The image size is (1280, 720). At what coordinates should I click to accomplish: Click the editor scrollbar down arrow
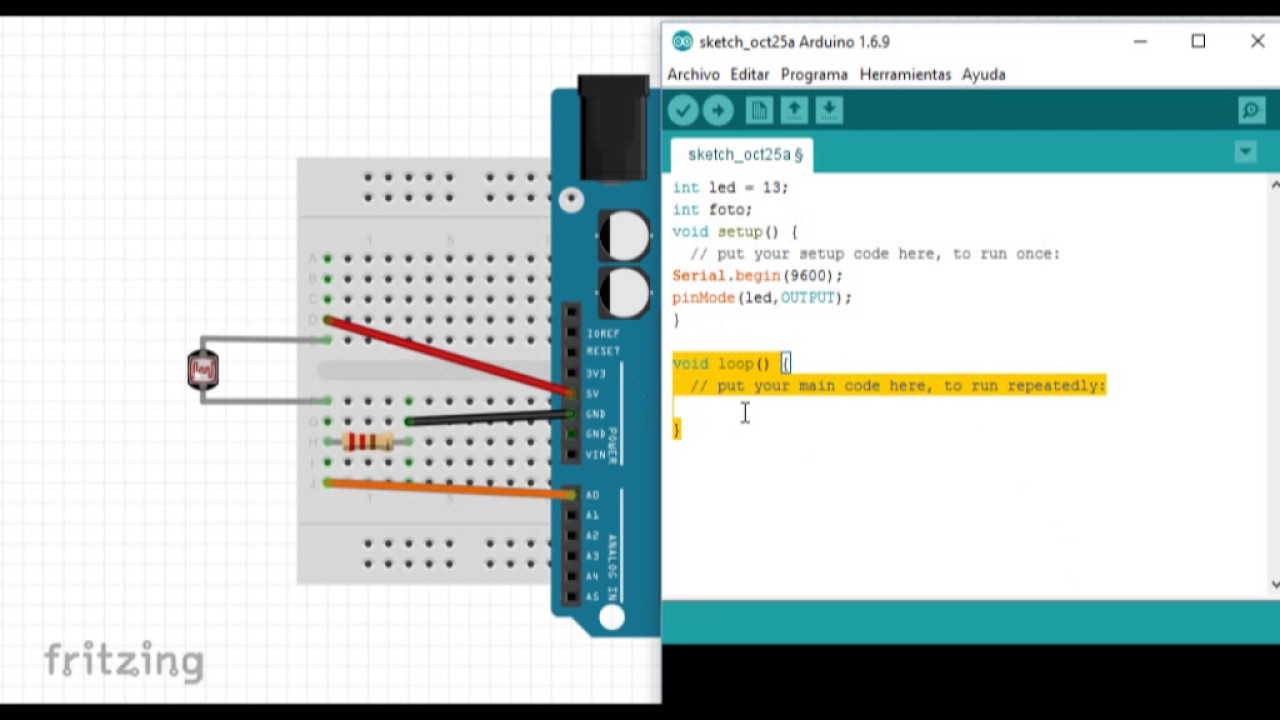pos(1274,584)
